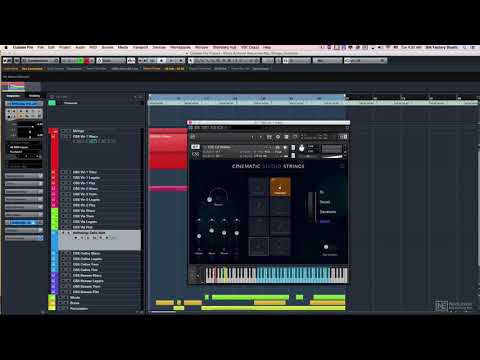Solo the CSS Vln 2 Pizz track
The width and height of the screenshot is (480, 360).
68,205
